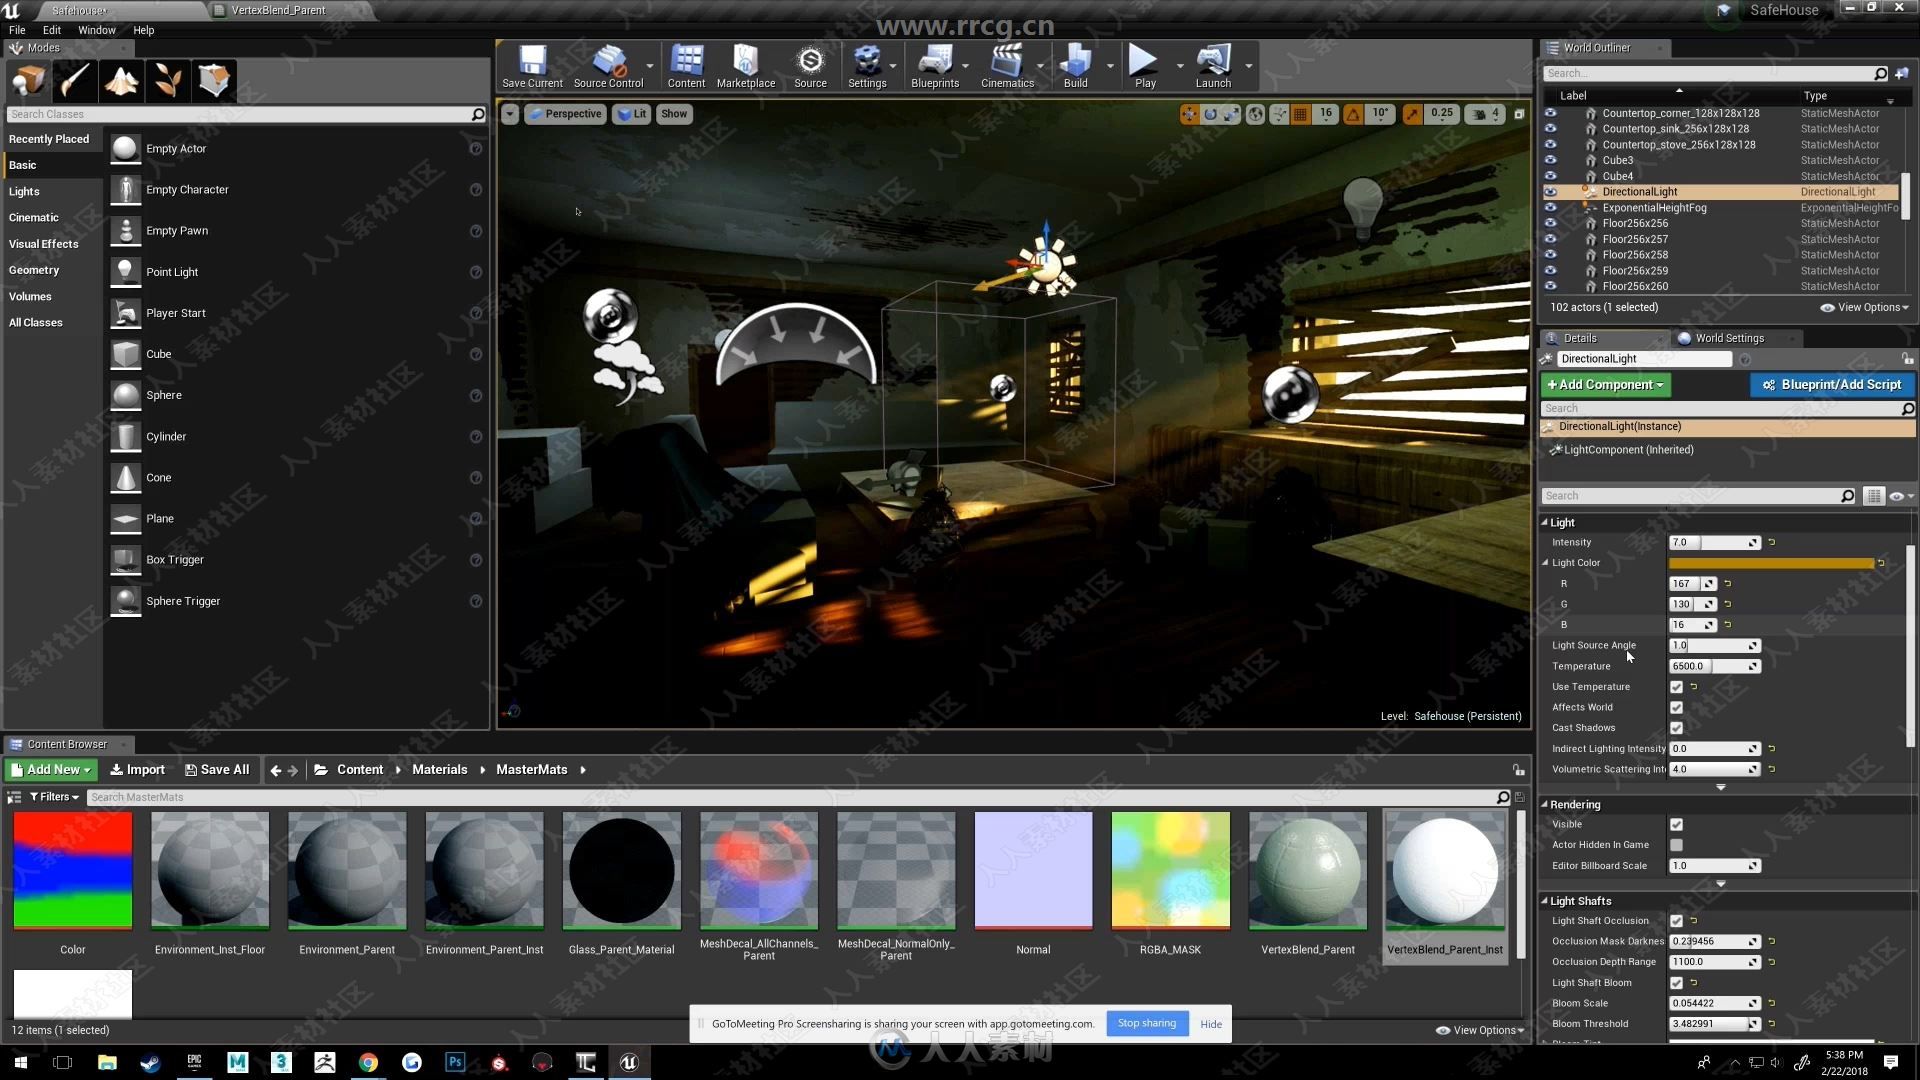Screen dimensions: 1920x1080
Task: Click Add Component button
Action: click(x=1605, y=384)
